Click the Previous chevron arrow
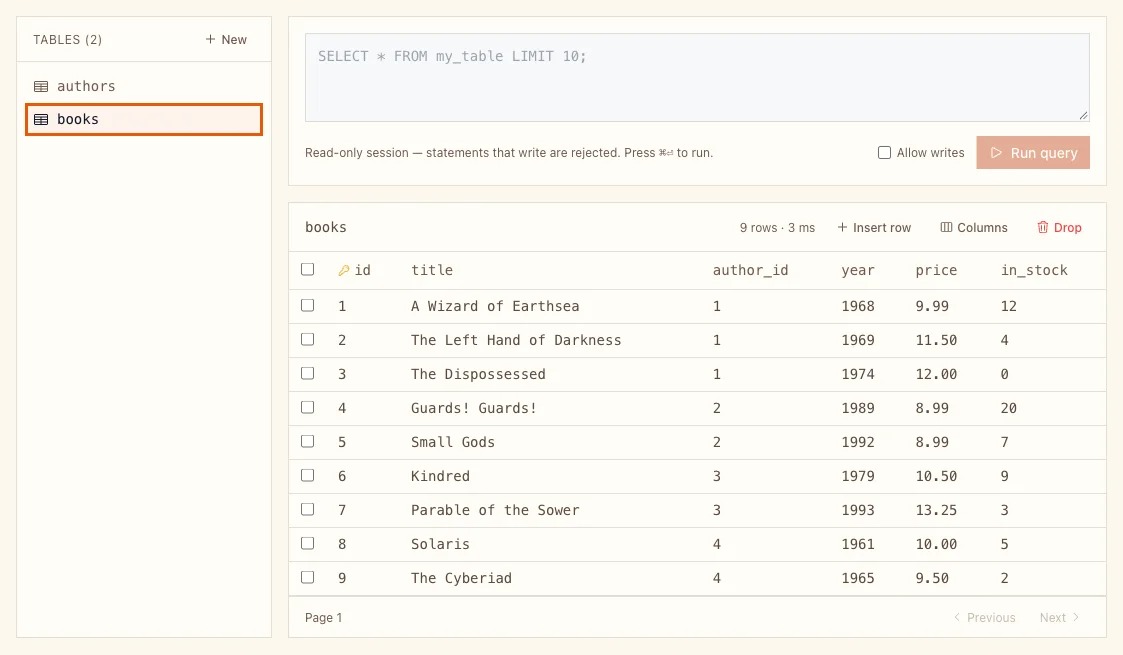The image size is (1123, 655). point(957,617)
